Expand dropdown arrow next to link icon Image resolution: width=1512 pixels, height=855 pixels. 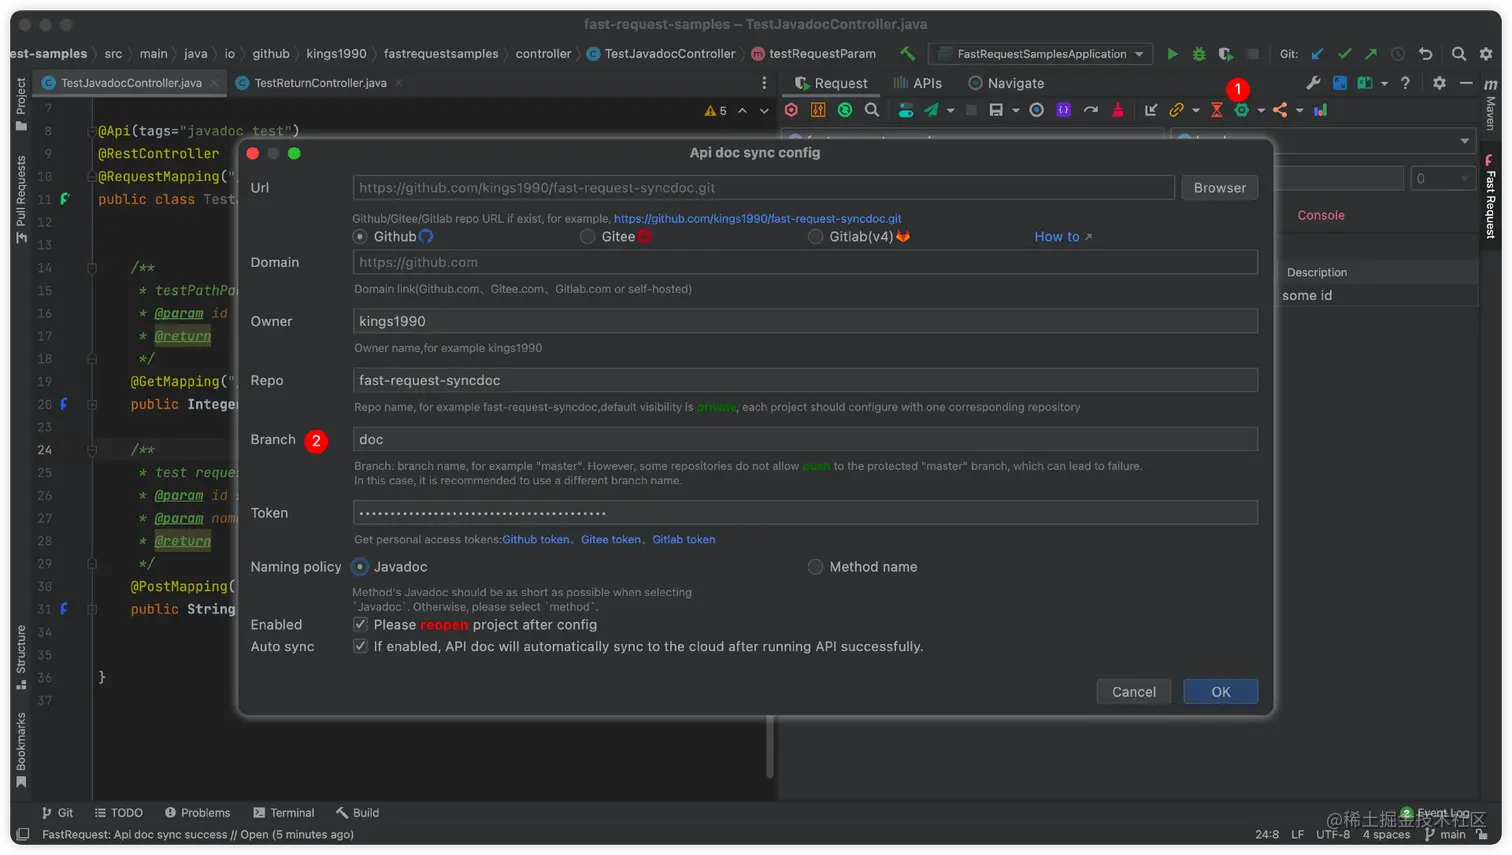1196,111
